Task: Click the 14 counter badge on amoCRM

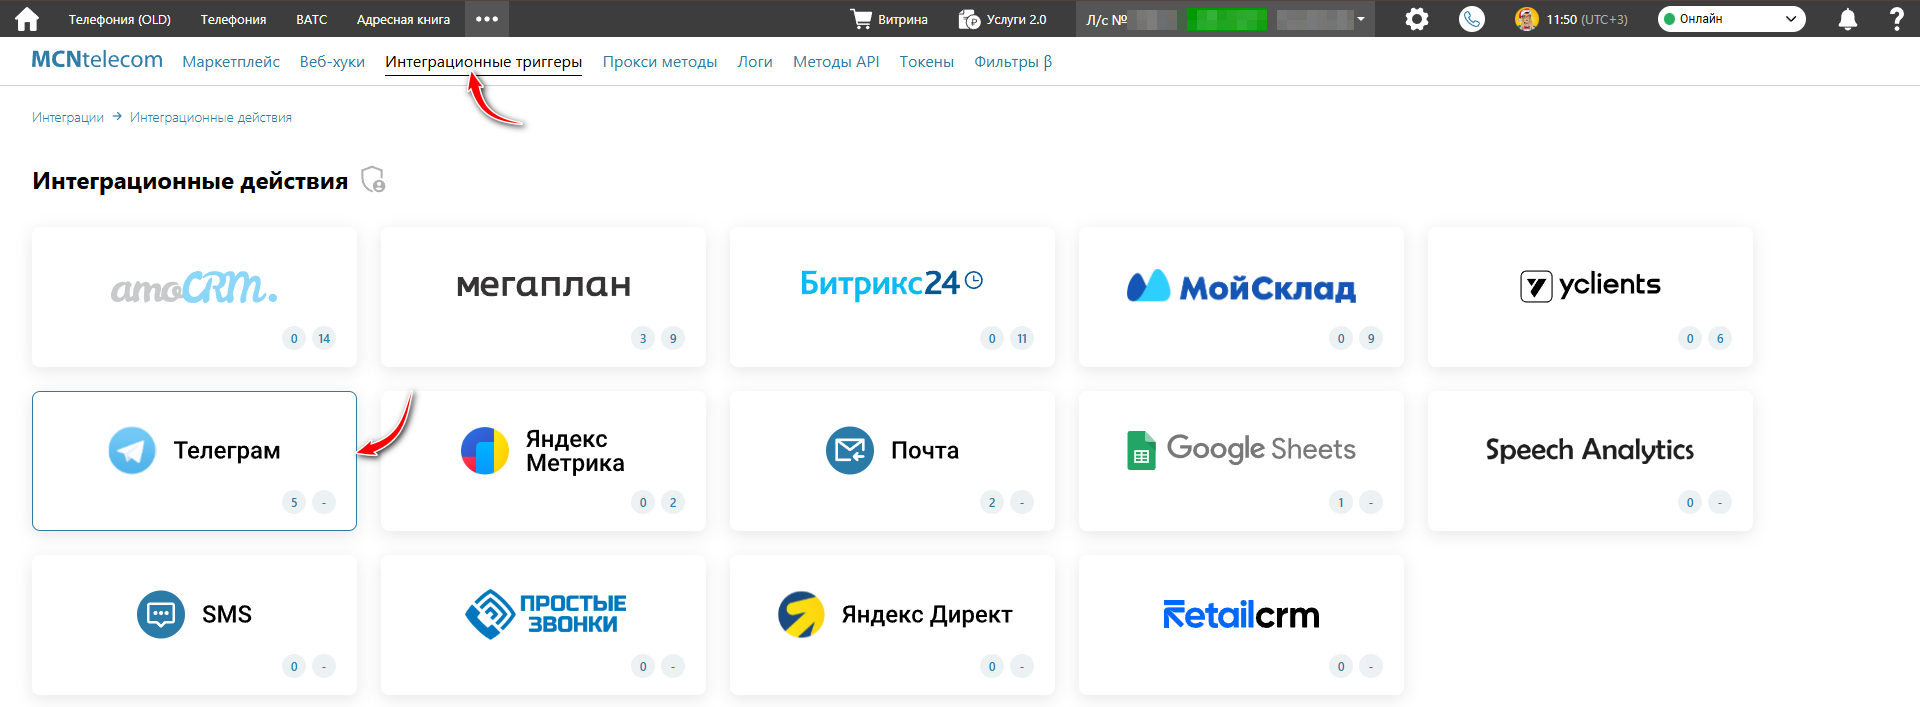Action: 324,338
